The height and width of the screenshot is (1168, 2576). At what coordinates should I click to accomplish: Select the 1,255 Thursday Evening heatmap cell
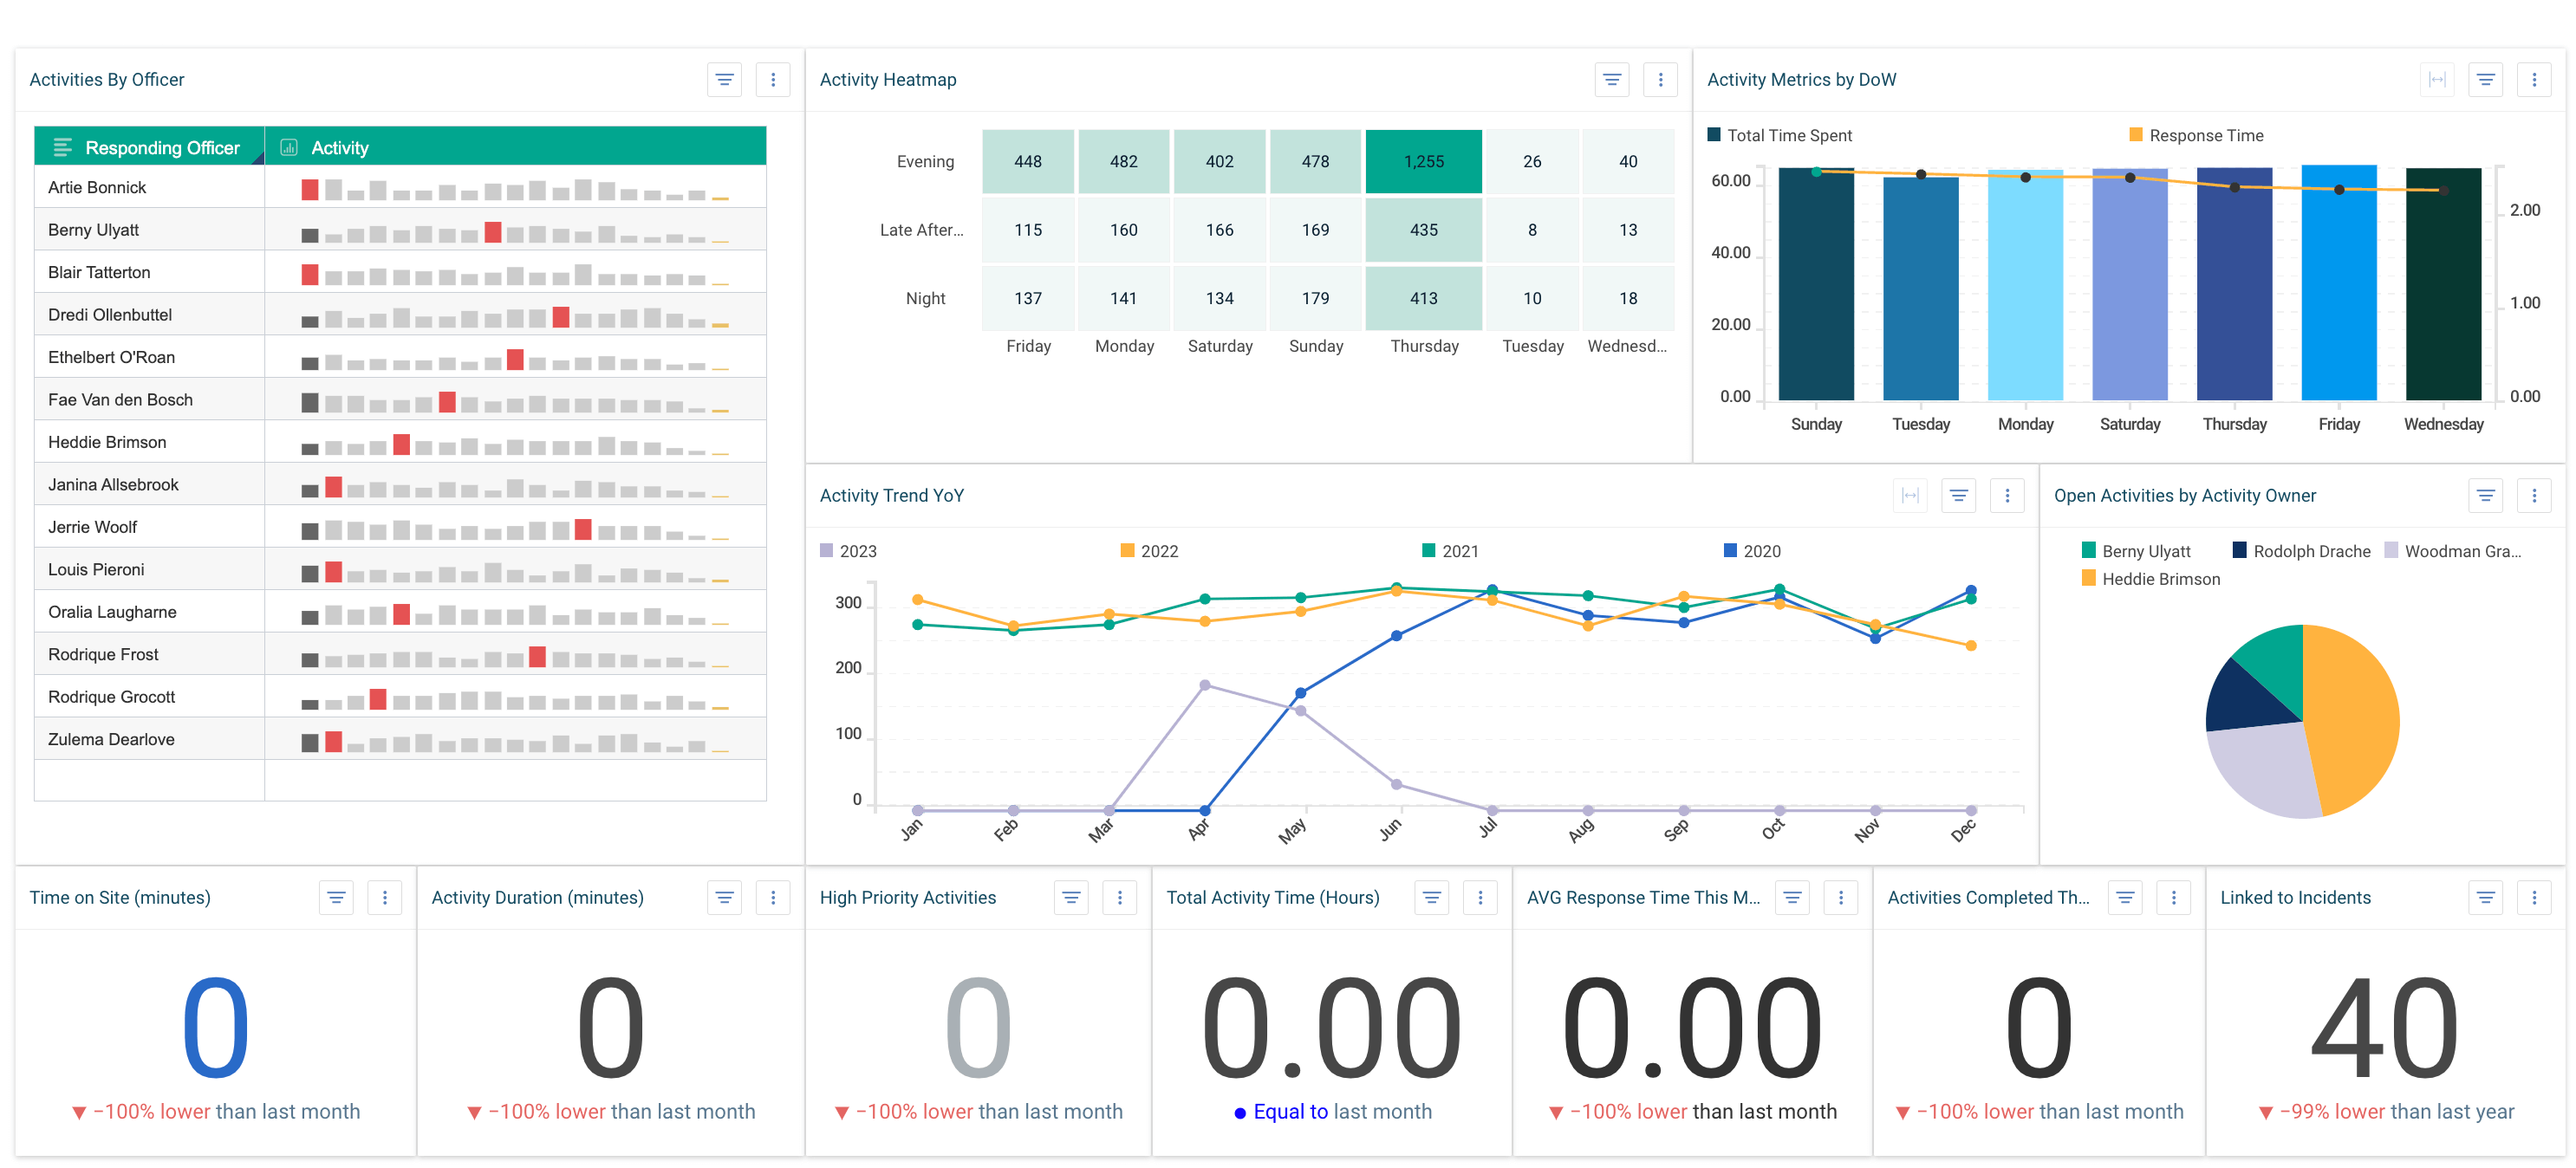coord(1424,161)
